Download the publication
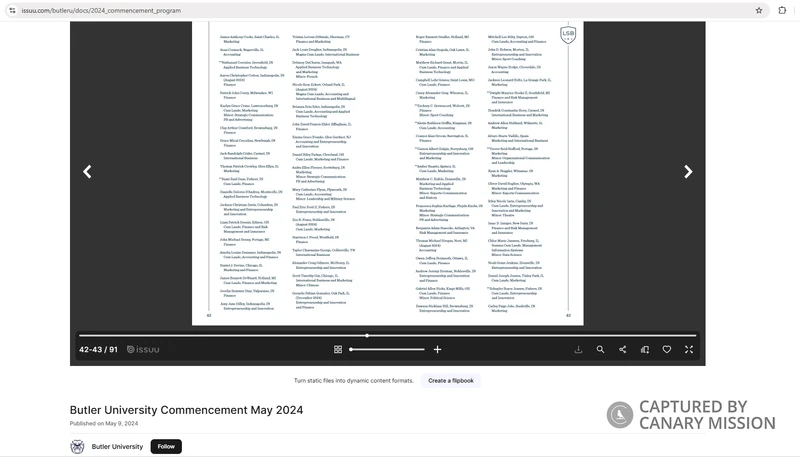The image size is (800, 457). [x=578, y=350]
